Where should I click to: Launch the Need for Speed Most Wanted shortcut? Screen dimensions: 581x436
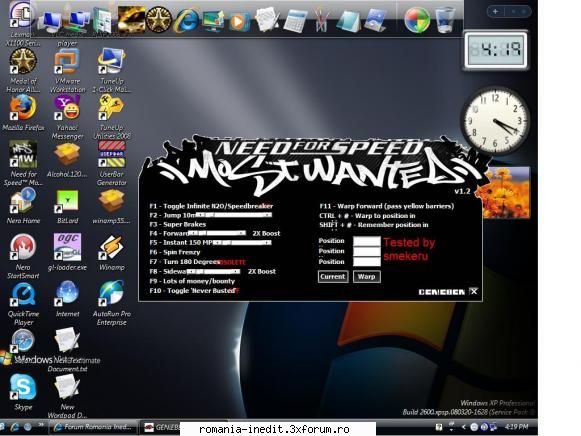point(23,163)
